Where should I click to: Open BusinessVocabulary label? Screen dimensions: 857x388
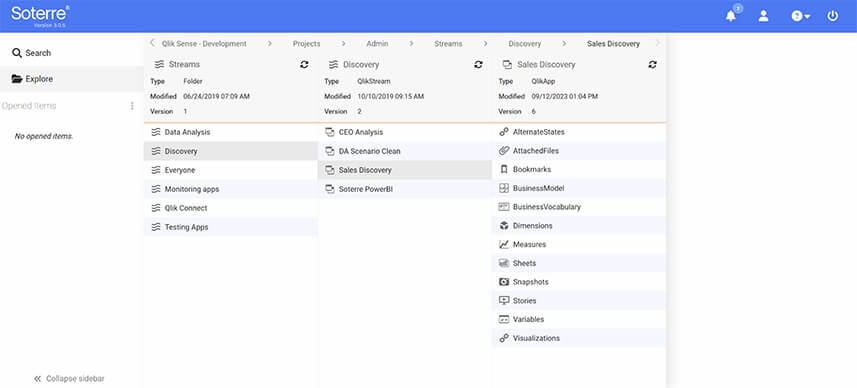(547, 207)
